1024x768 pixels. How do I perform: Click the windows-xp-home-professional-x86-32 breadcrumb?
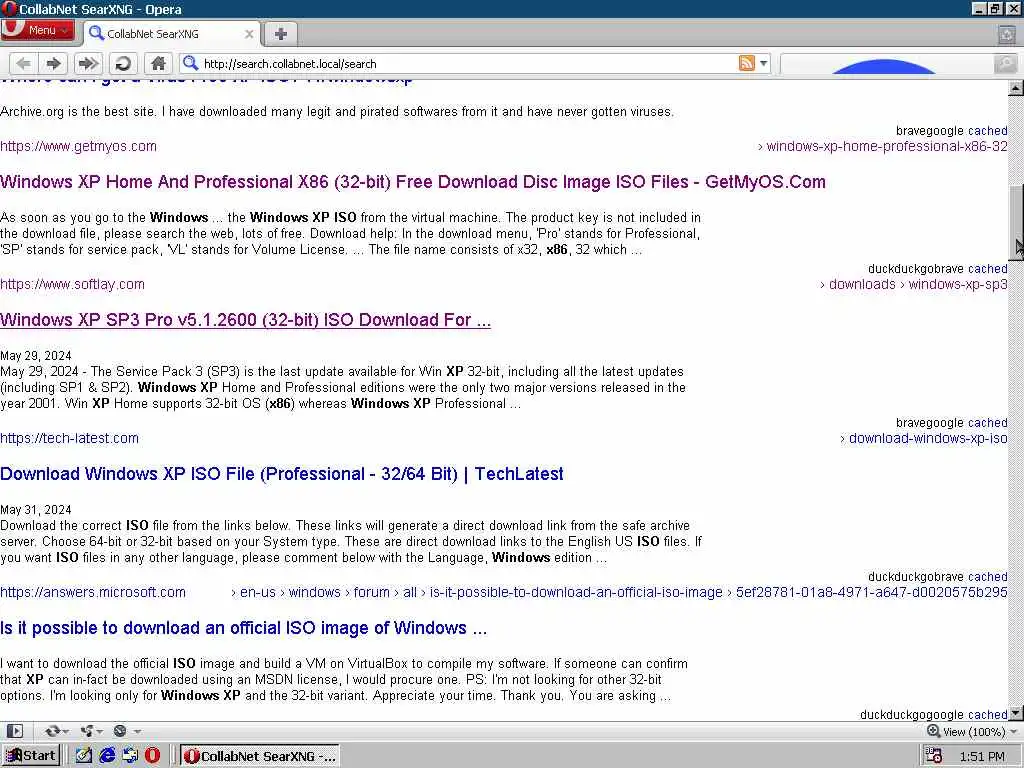coord(887,146)
